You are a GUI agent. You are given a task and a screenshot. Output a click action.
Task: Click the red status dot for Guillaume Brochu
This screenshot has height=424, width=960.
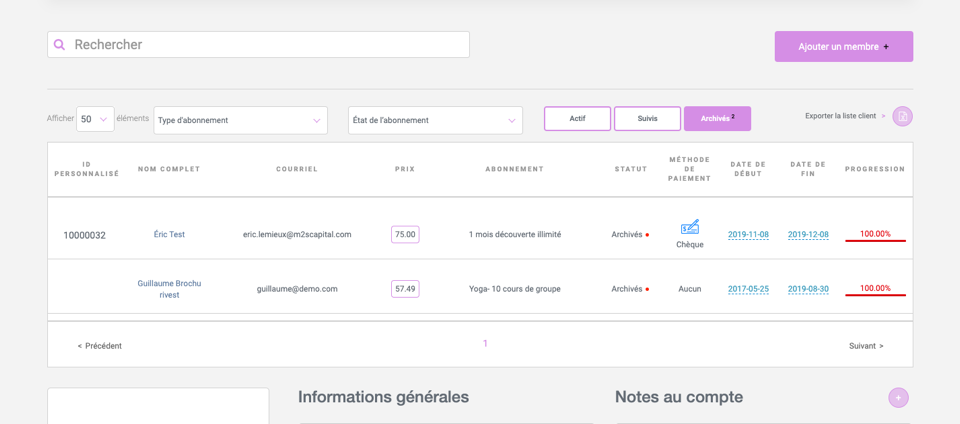(x=647, y=289)
